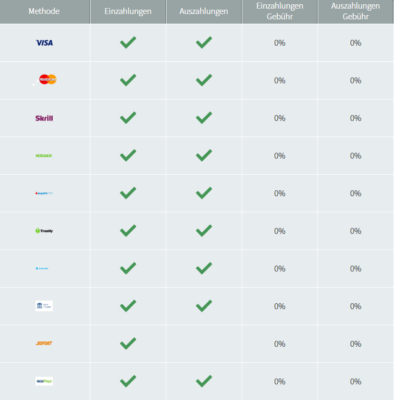Click the empty Auszahlungen cell for Sofort

204,344
